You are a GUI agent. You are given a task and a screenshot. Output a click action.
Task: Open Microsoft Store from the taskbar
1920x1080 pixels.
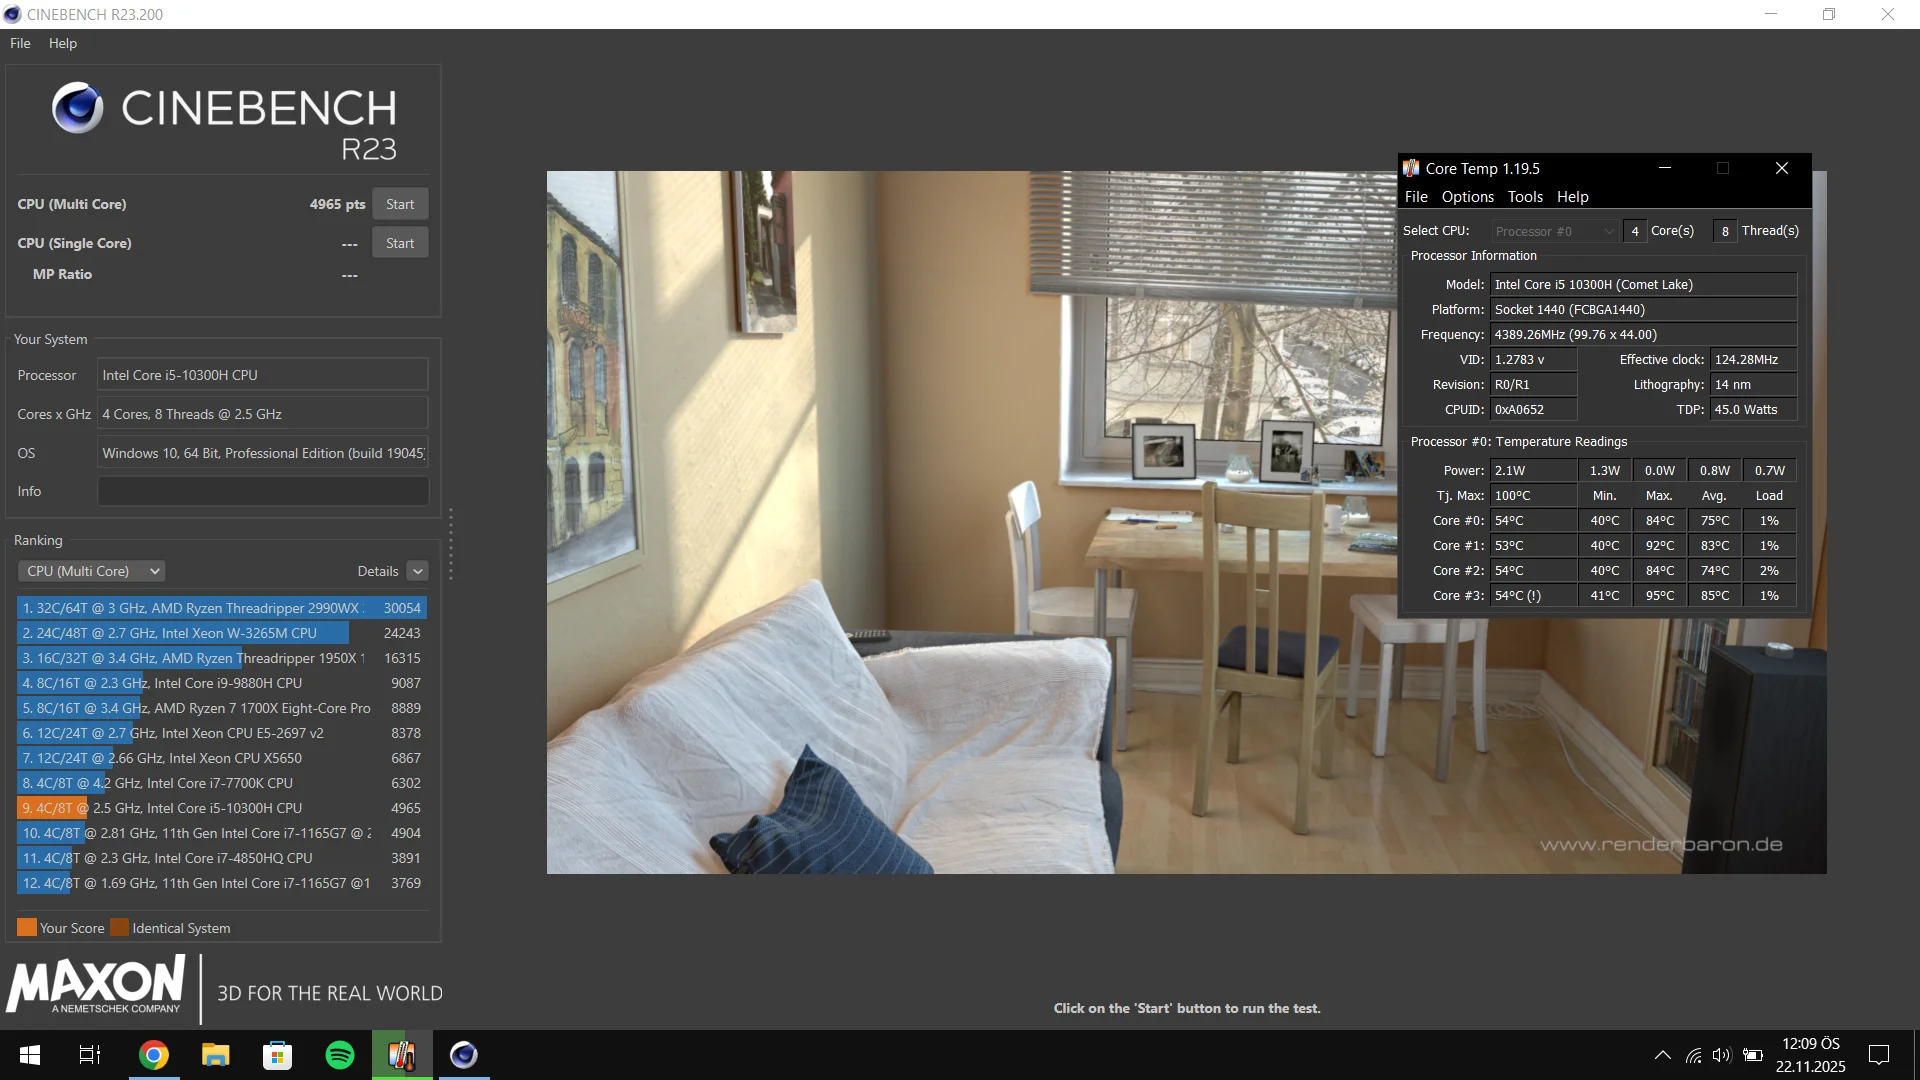277,1055
